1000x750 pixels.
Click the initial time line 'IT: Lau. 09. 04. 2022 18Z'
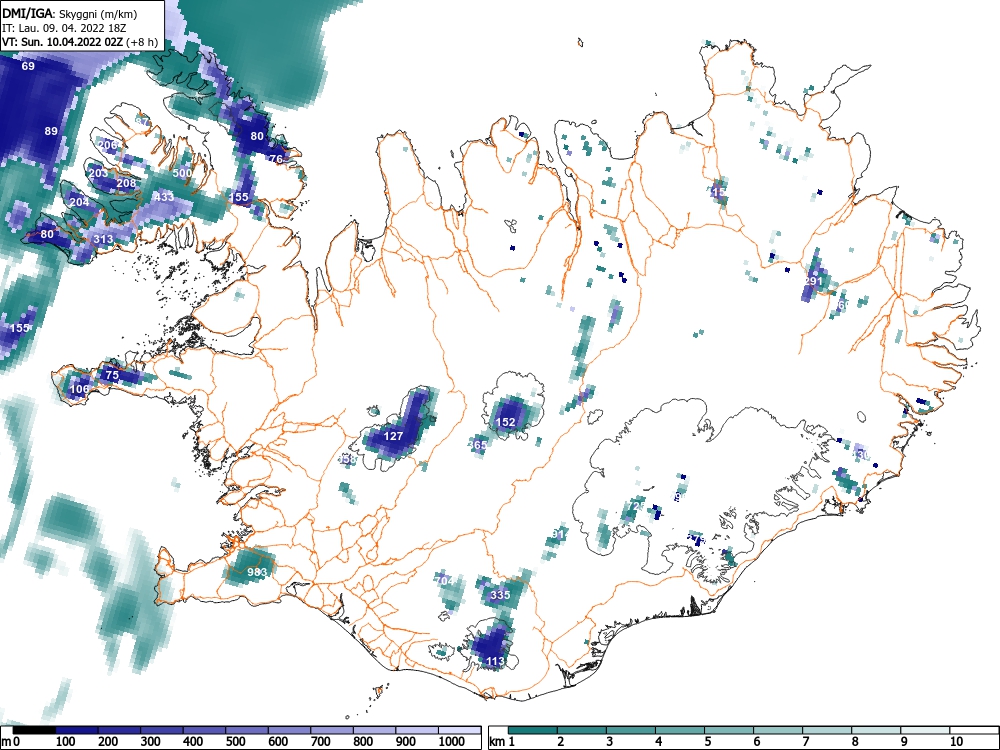pyautogui.click(x=64, y=28)
